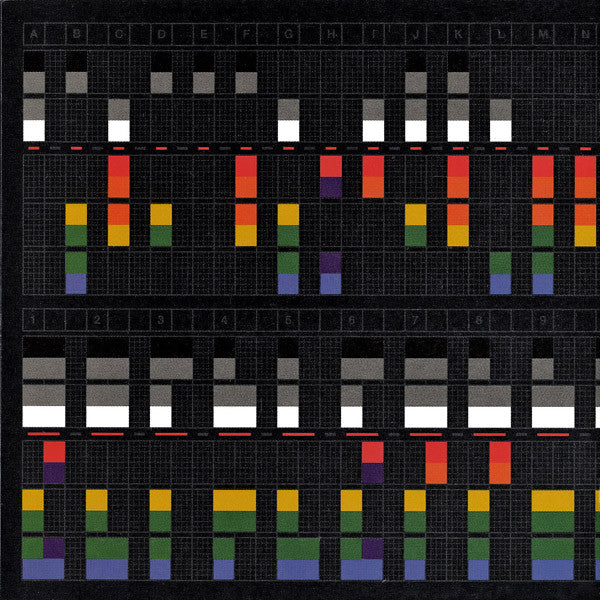Click the number 7 header cell
Image resolution: width=600 pixels, height=600 pixels.
(416, 320)
